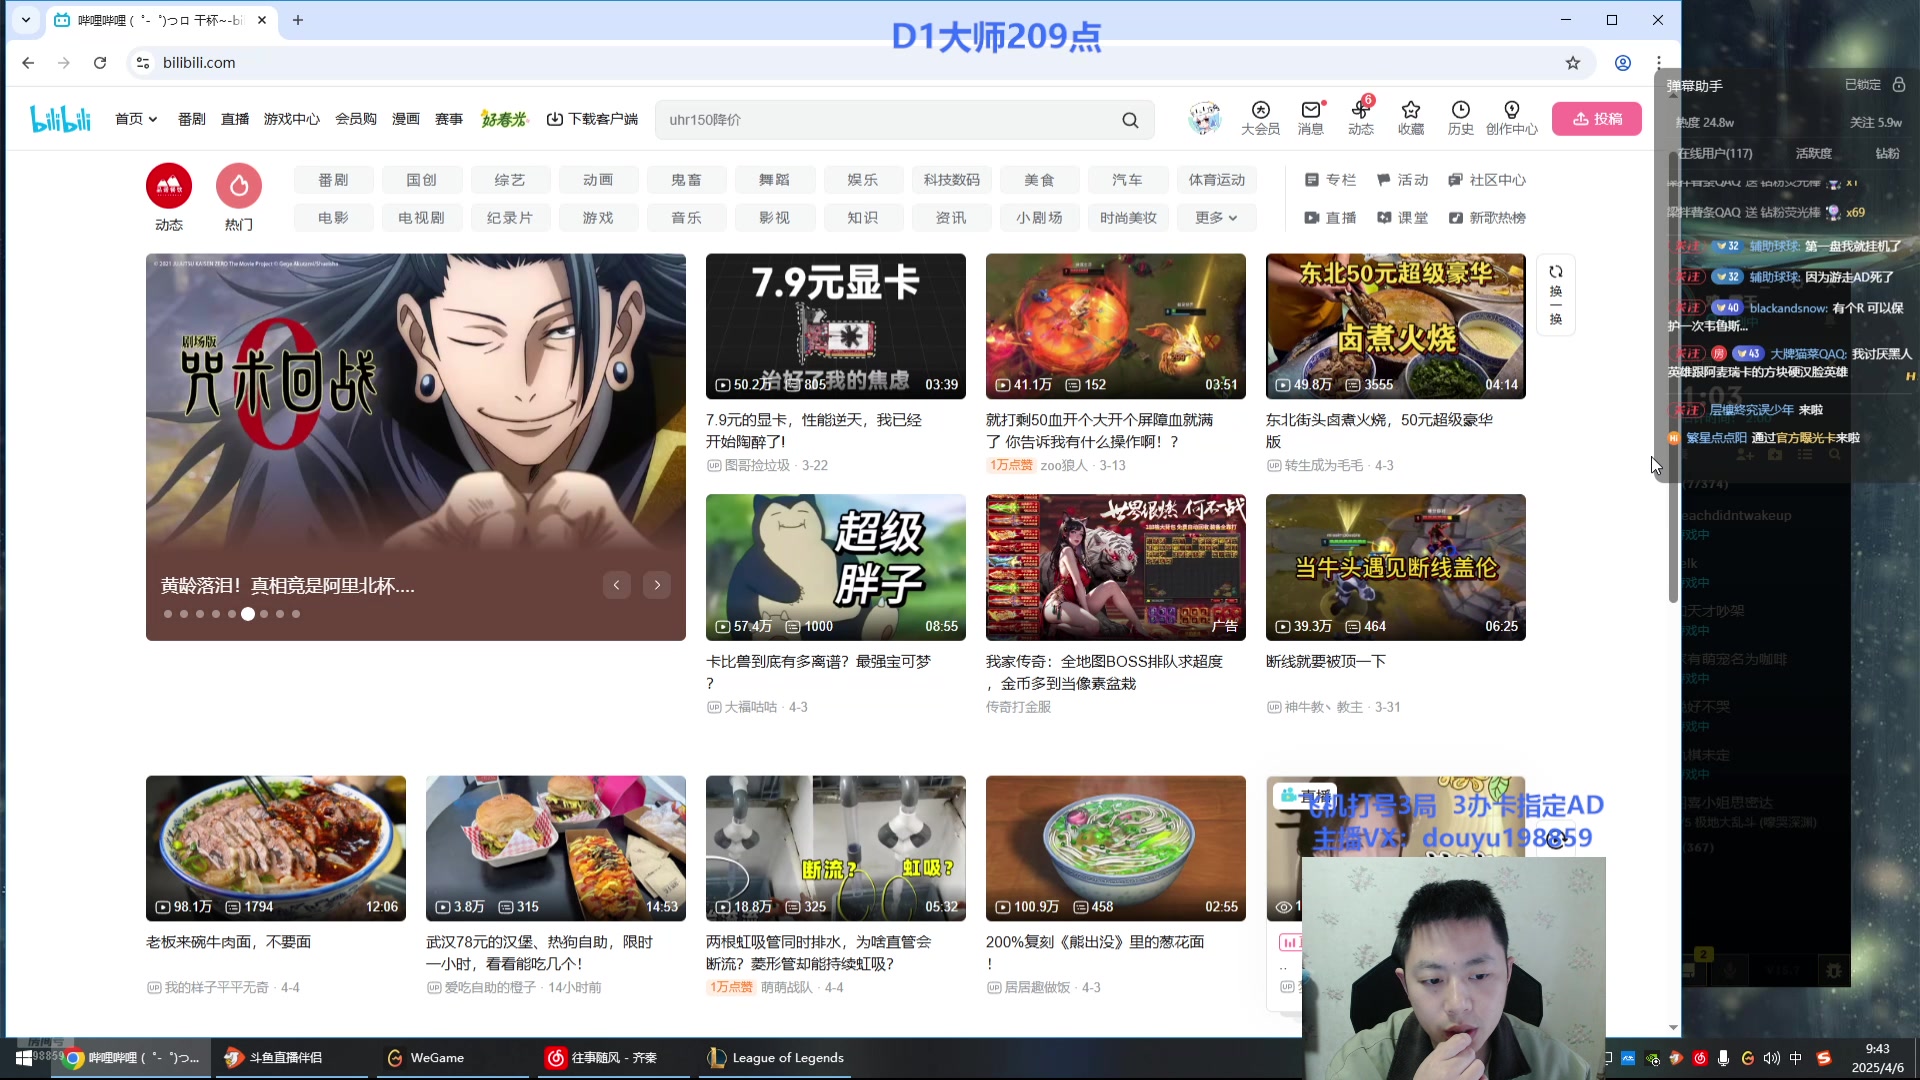Switch to League of Legends taskbar item
The image size is (1920, 1080).
pyautogui.click(x=776, y=1058)
